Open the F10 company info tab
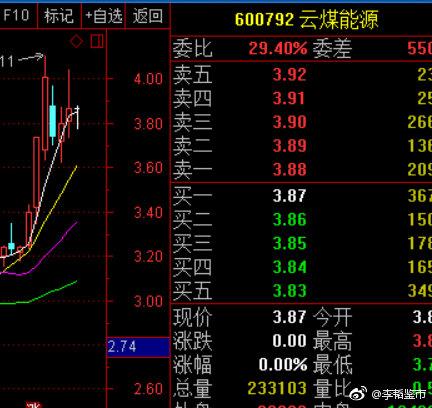This screenshot has height=408, width=432. pyautogui.click(x=17, y=15)
